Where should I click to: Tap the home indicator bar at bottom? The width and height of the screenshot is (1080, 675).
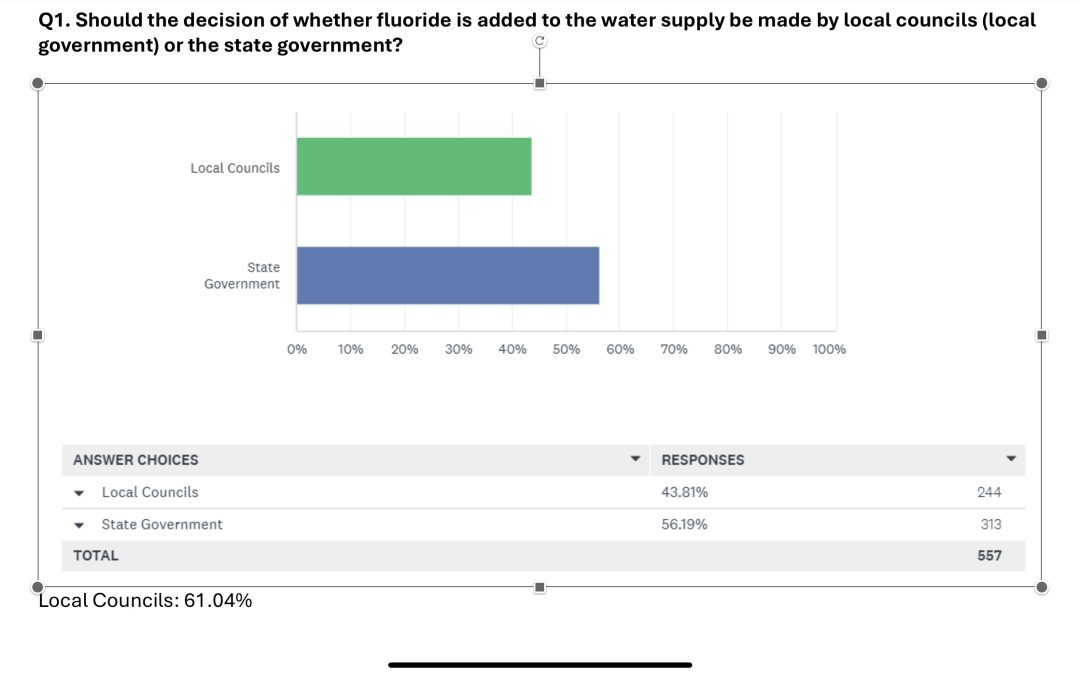pyautogui.click(x=540, y=664)
